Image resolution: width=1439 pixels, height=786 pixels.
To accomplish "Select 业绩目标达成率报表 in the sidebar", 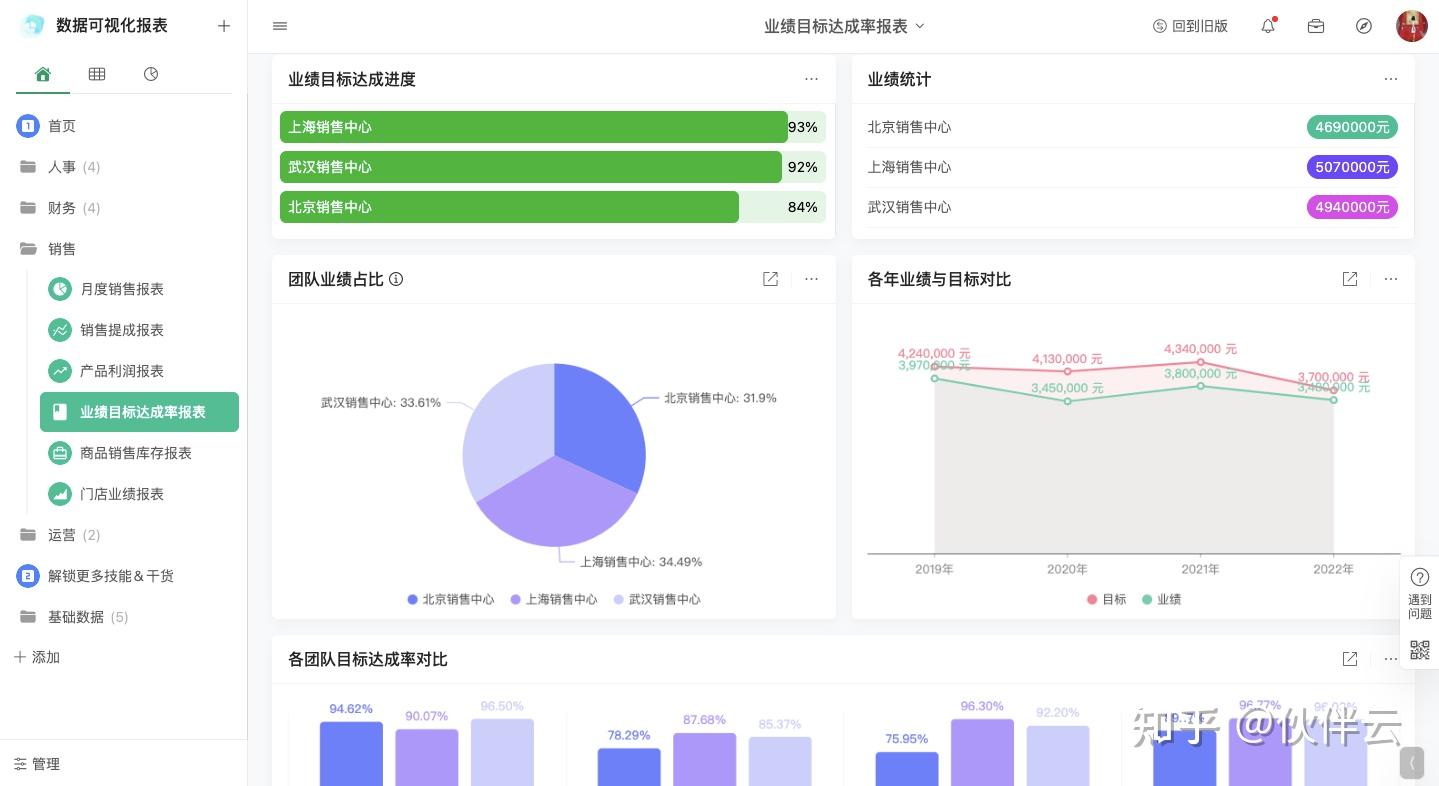I will click(x=139, y=412).
